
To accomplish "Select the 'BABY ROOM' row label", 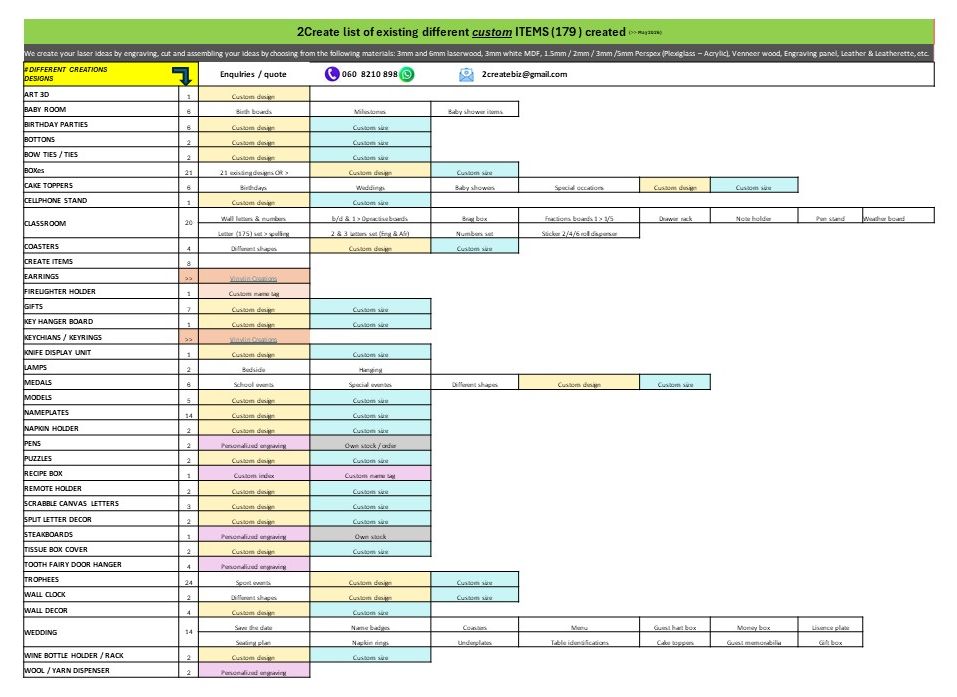I will [101, 109].
